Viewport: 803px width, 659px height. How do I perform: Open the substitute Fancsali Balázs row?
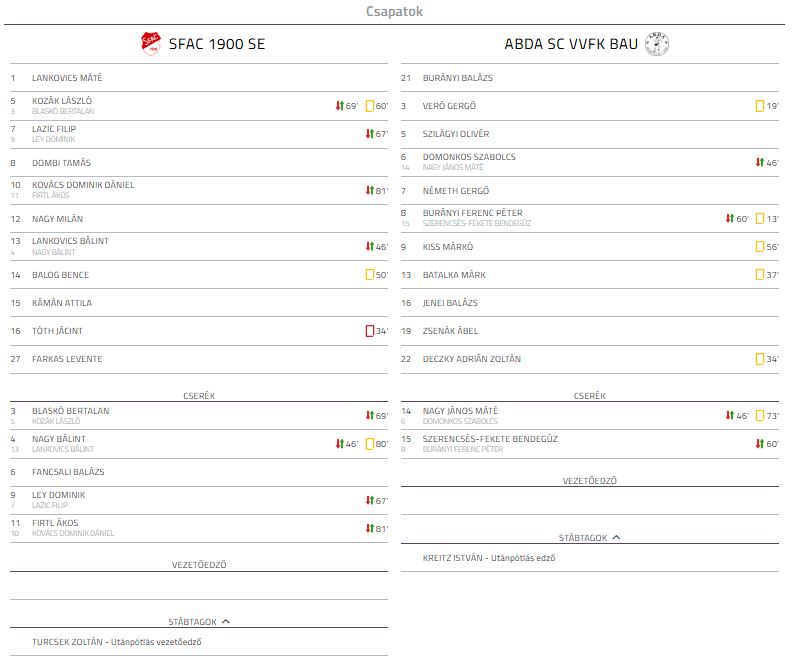(x=68, y=472)
